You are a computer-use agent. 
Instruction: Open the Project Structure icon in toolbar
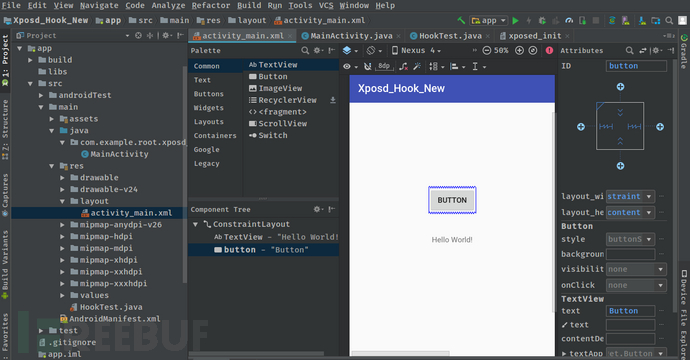[656, 20]
